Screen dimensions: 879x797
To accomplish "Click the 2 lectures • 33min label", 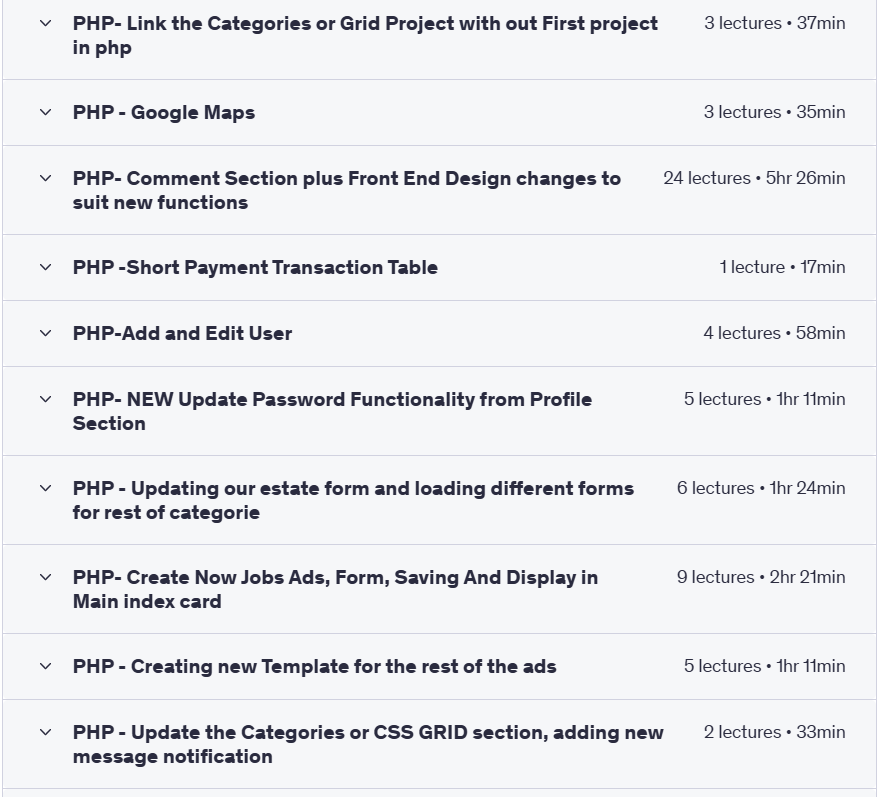I will pos(774,732).
